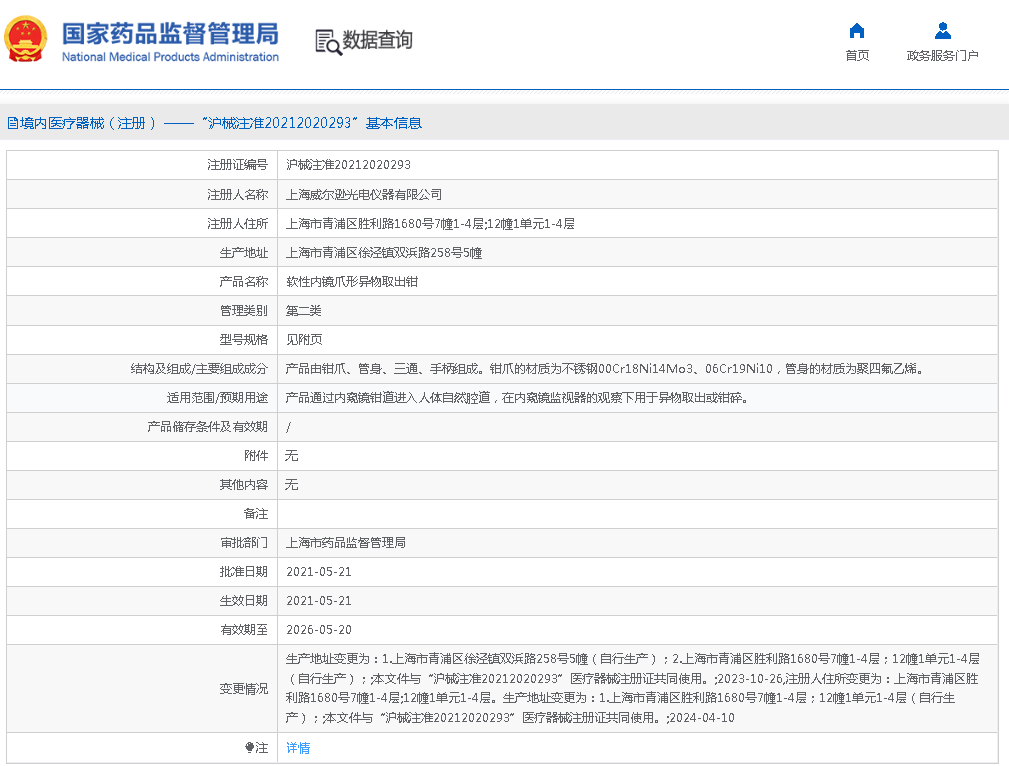The image size is (1009, 766).
Task: Click the data query magnifier icon
Action: coord(327,41)
